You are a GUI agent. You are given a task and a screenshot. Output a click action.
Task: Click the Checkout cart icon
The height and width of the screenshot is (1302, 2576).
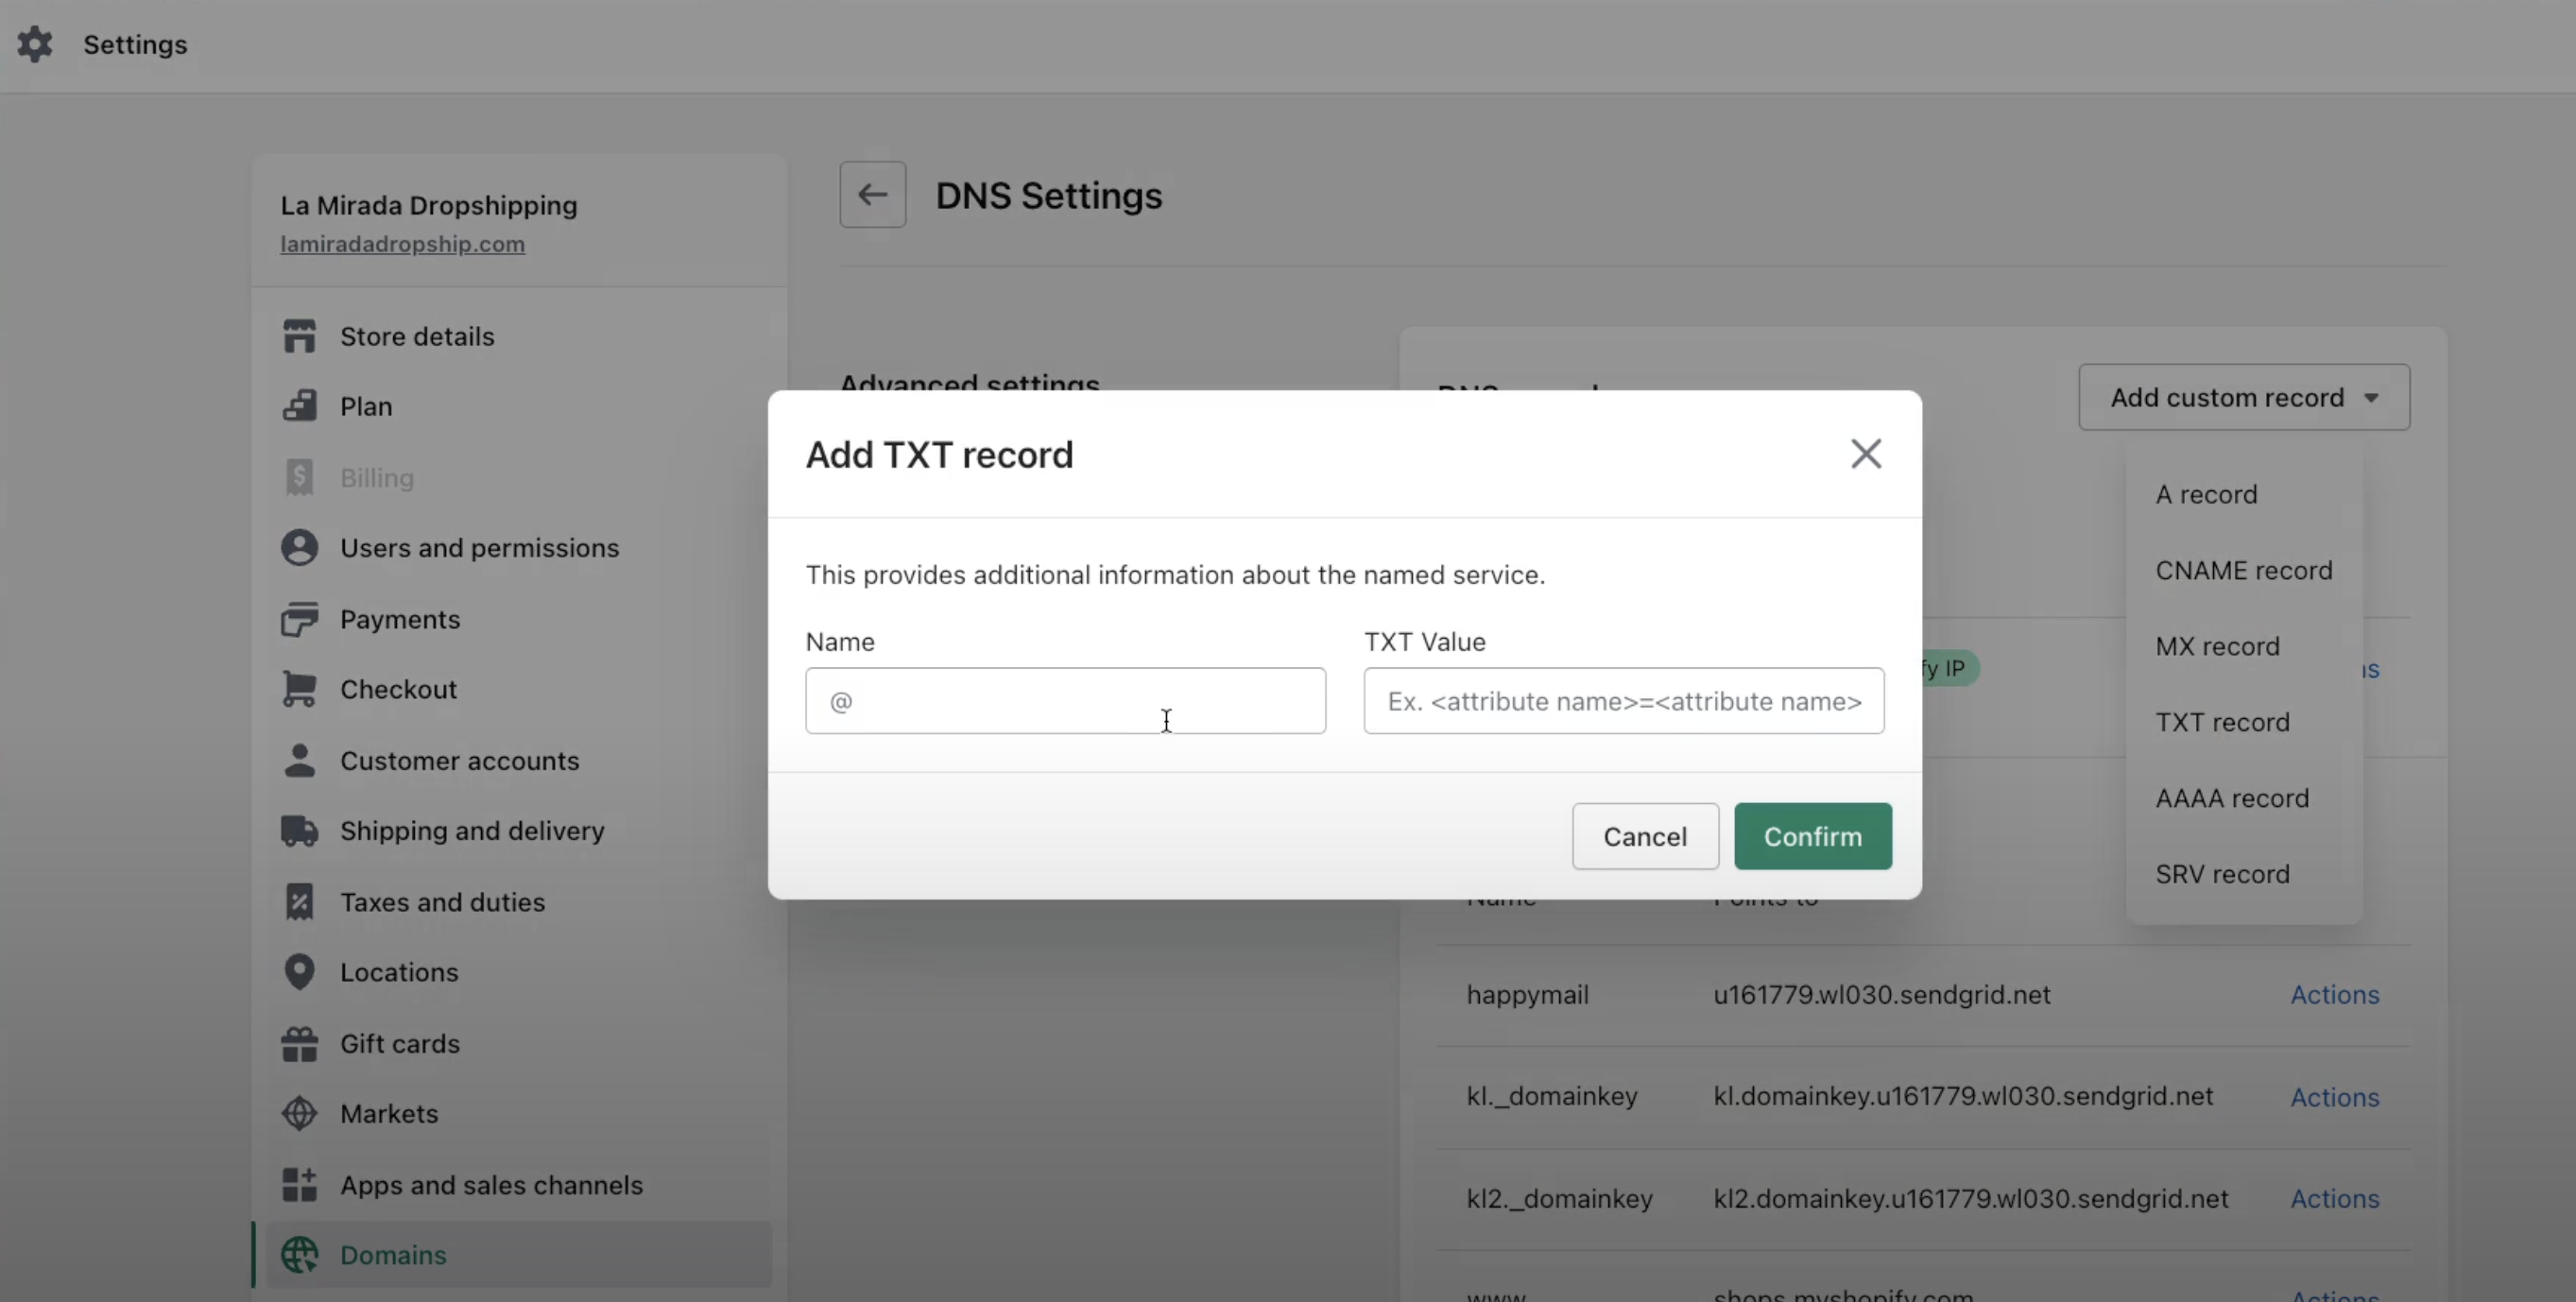[299, 689]
